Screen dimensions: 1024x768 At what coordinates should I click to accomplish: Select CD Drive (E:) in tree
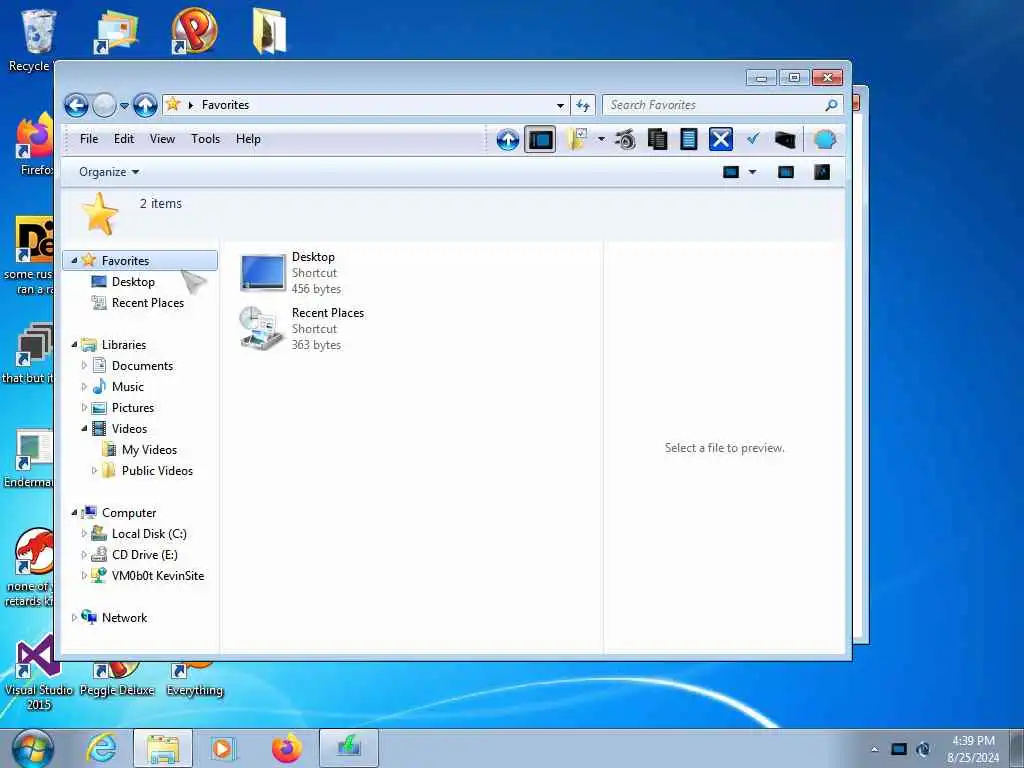pyautogui.click(x=144, y=554)
